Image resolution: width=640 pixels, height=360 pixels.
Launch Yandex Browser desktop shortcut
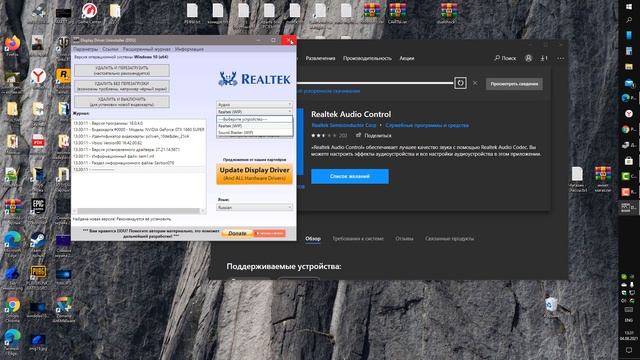(38, 76)
